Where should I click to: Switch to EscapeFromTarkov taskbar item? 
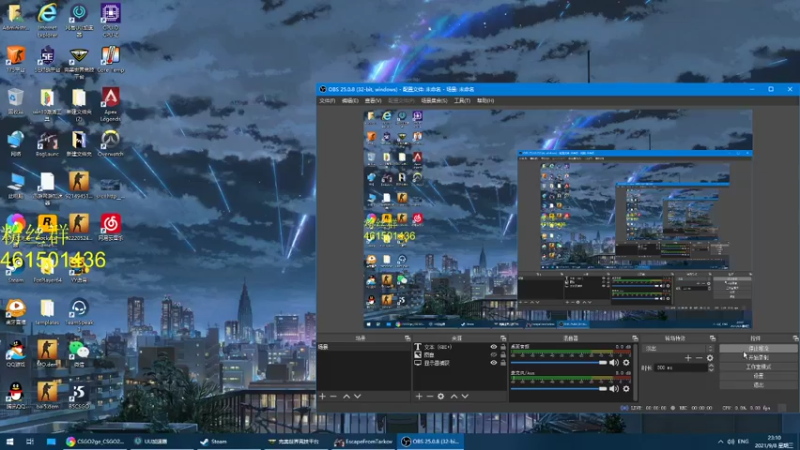point(363,442)
